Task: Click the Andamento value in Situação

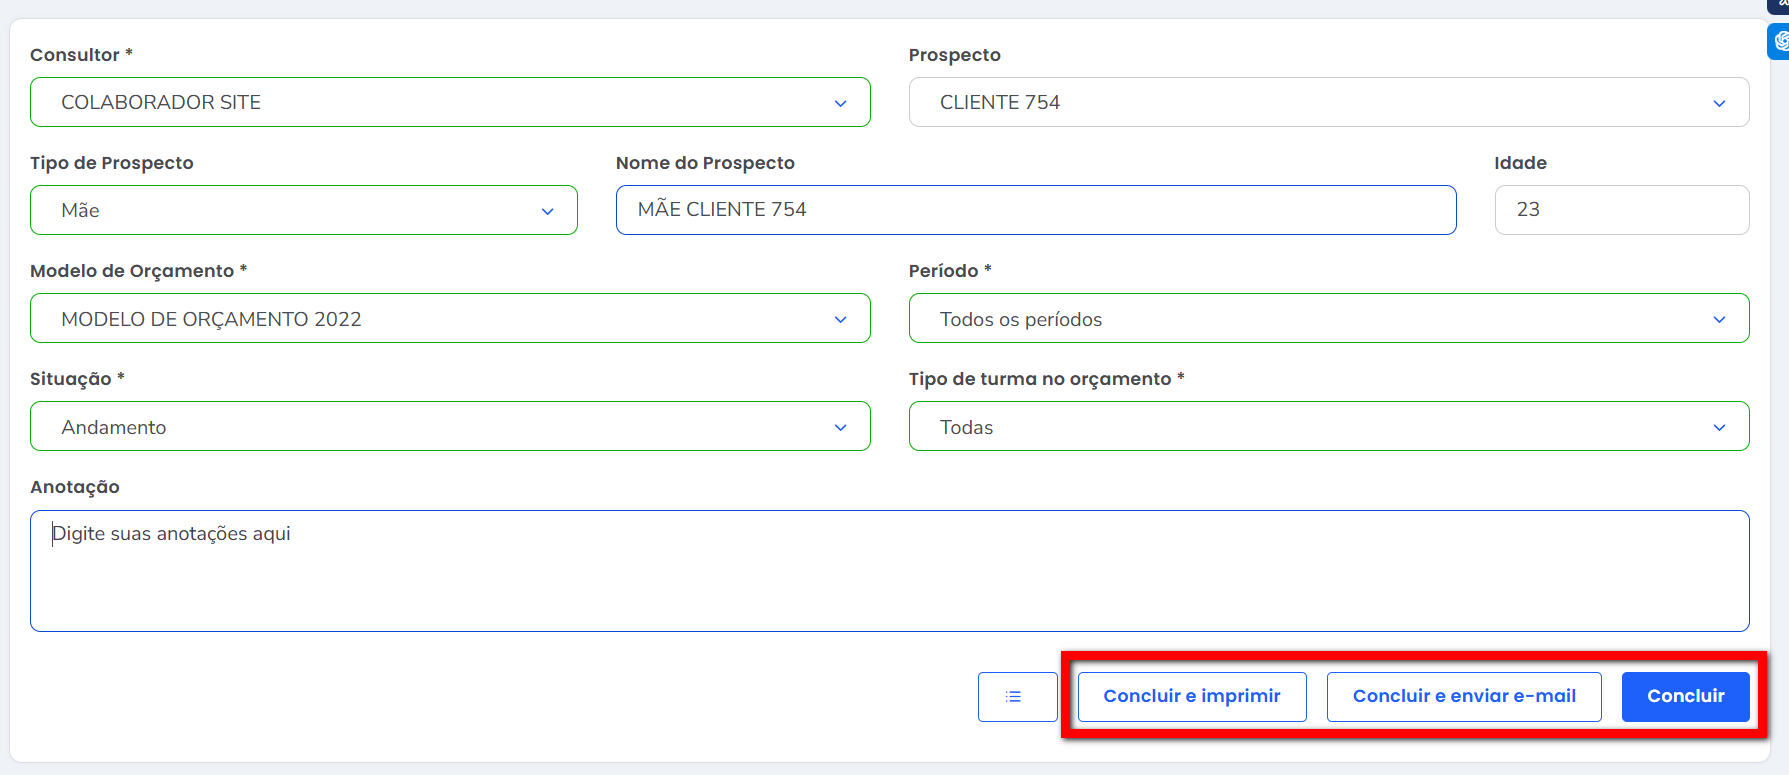Action: (x=114, y=427)
